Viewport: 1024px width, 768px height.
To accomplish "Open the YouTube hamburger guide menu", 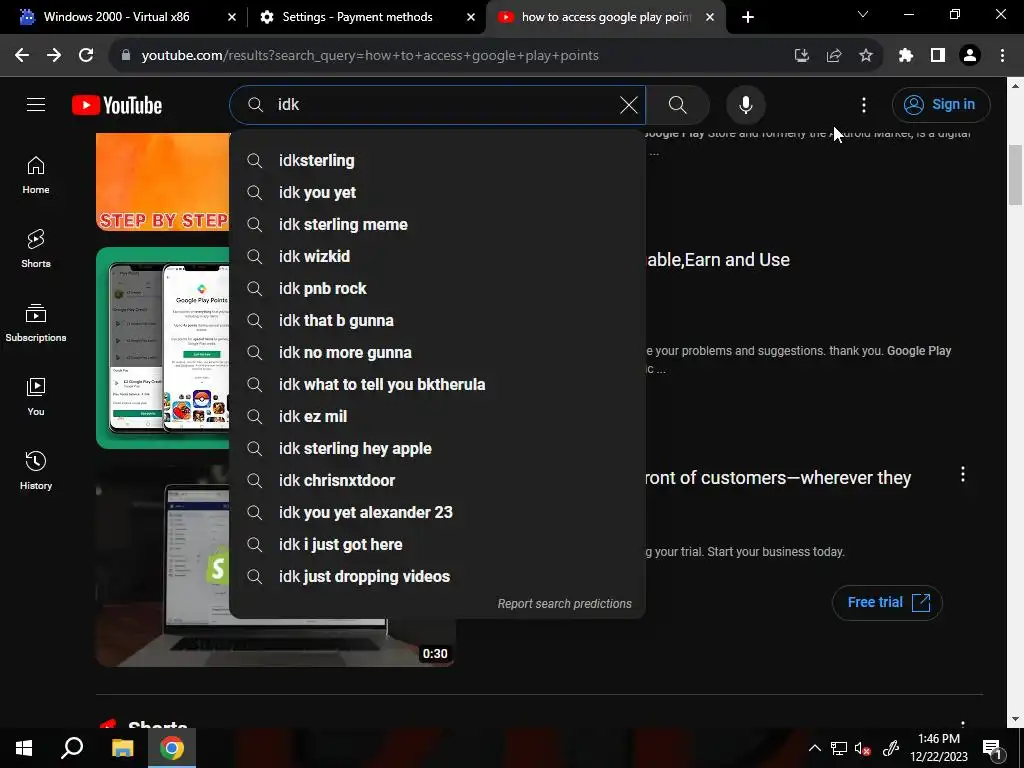I will coord(36,104).
